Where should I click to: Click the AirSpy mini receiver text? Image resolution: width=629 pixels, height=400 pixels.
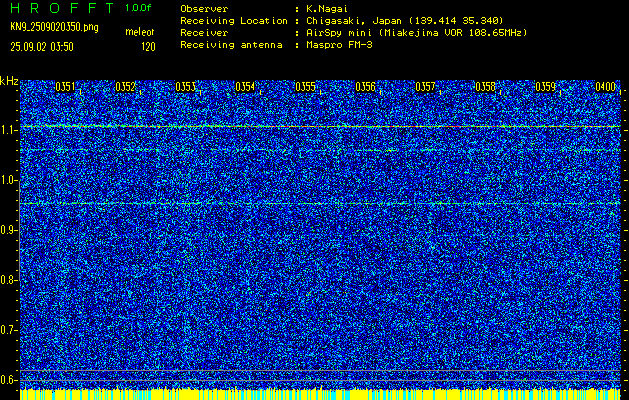click(x=416, y=33)
